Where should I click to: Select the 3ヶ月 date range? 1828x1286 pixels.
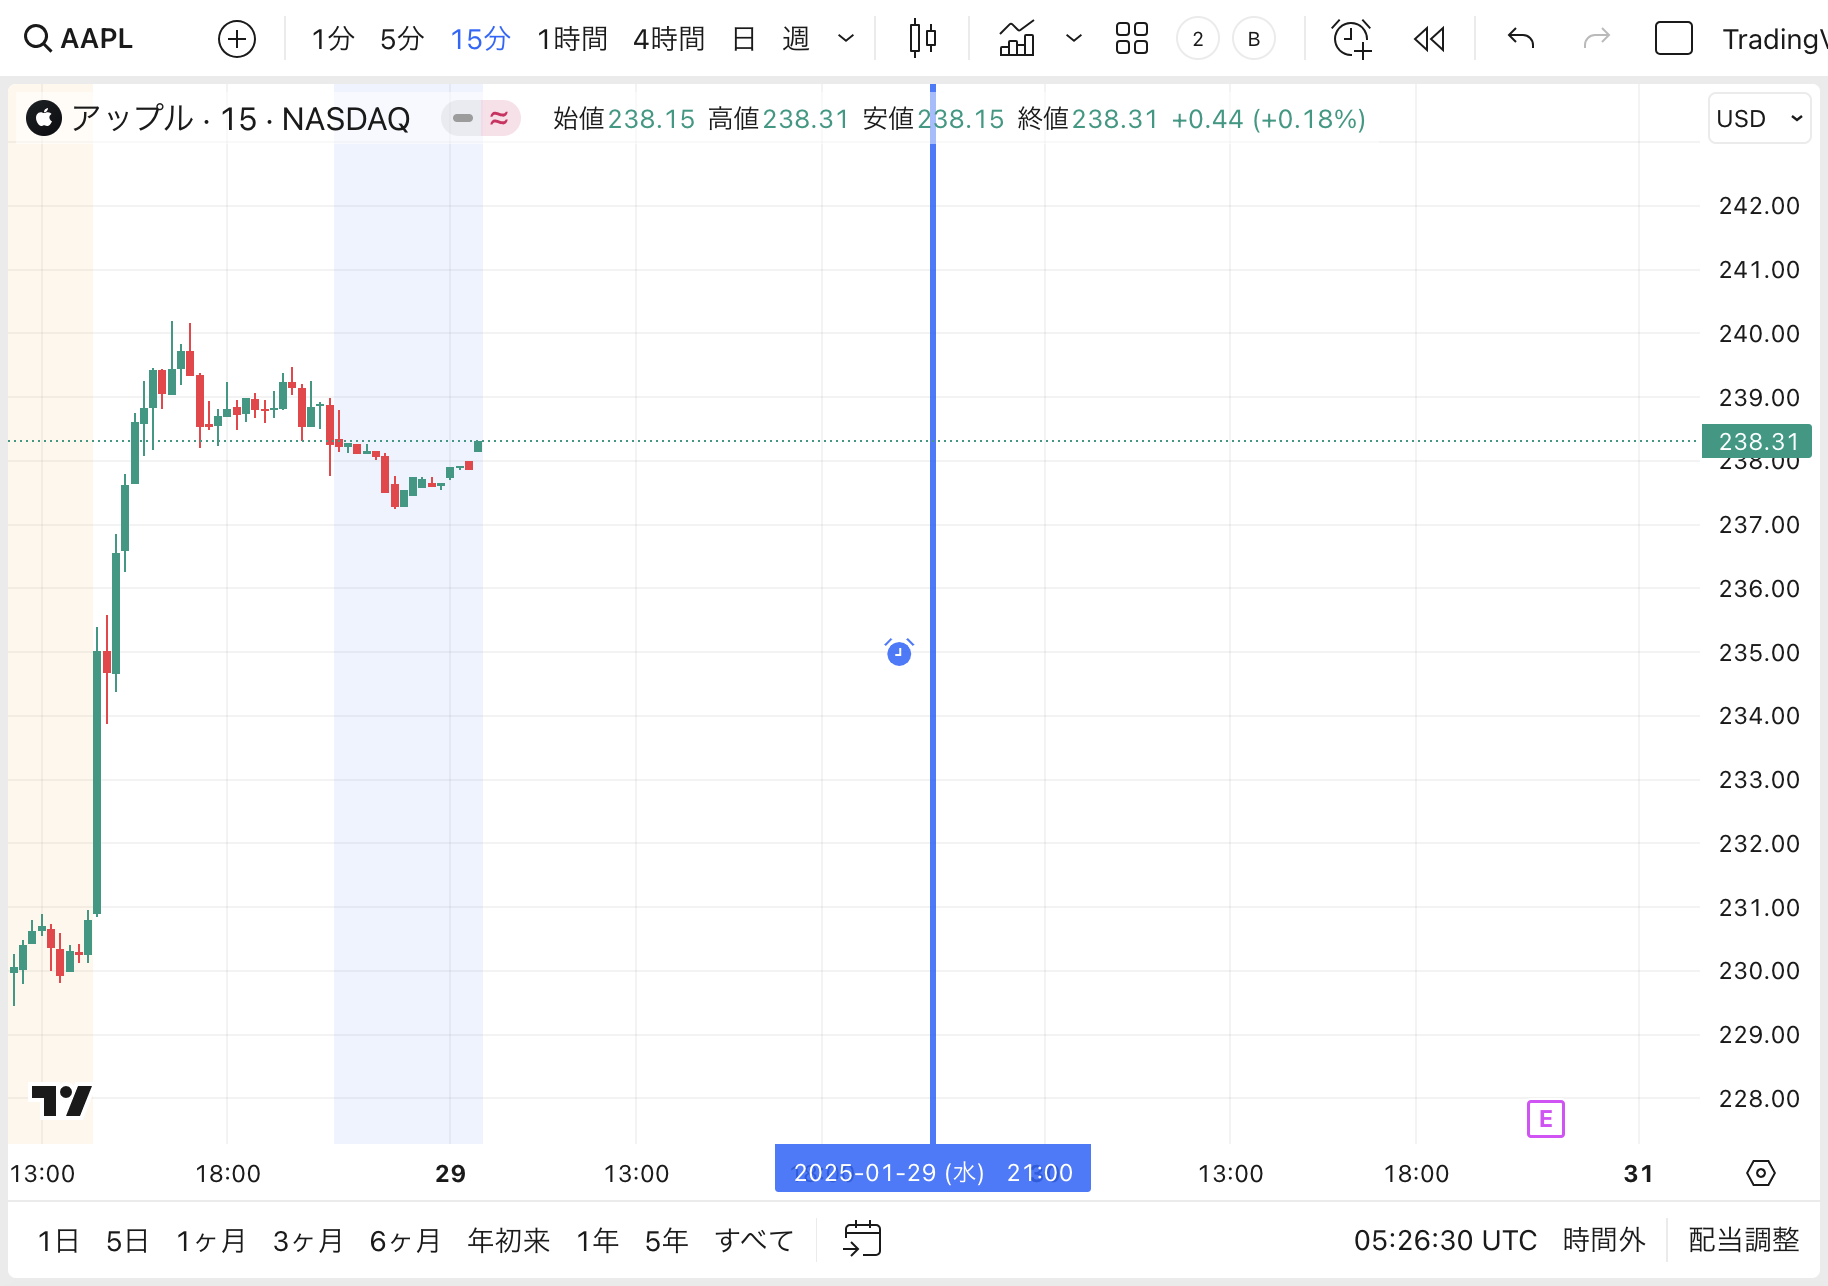308,1241
